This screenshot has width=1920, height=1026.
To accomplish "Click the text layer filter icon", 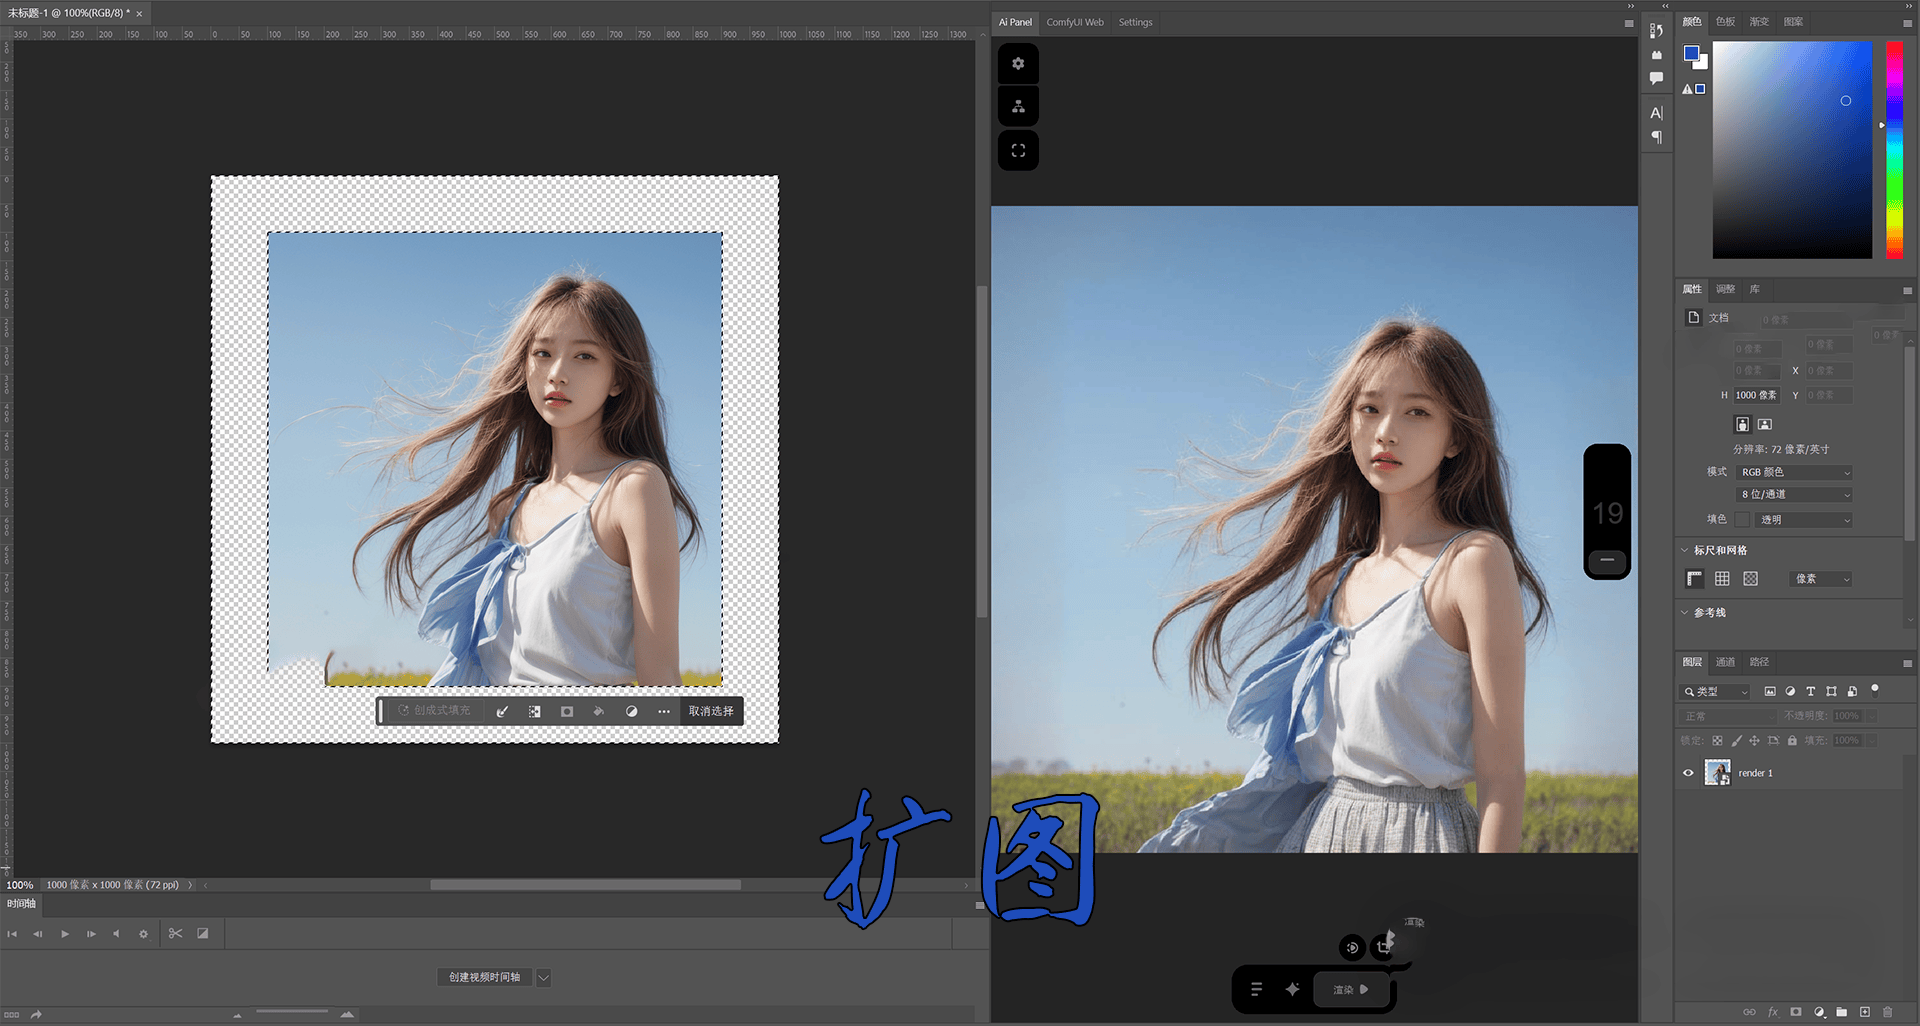I will pyautogui.click(x=1810, y=691).
